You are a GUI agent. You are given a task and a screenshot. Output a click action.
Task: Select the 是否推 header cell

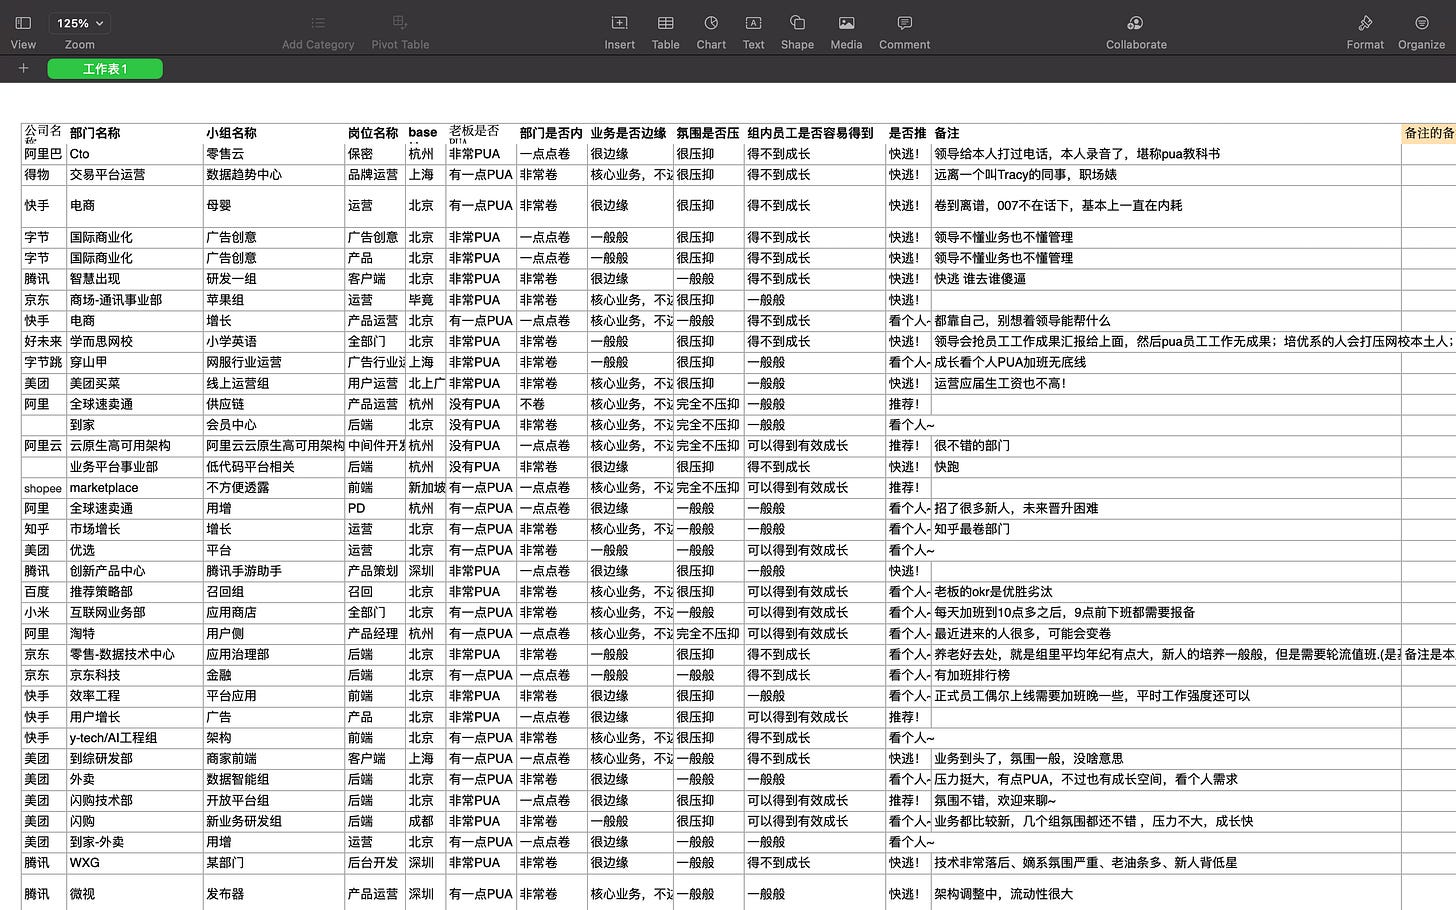pos(908,133)
